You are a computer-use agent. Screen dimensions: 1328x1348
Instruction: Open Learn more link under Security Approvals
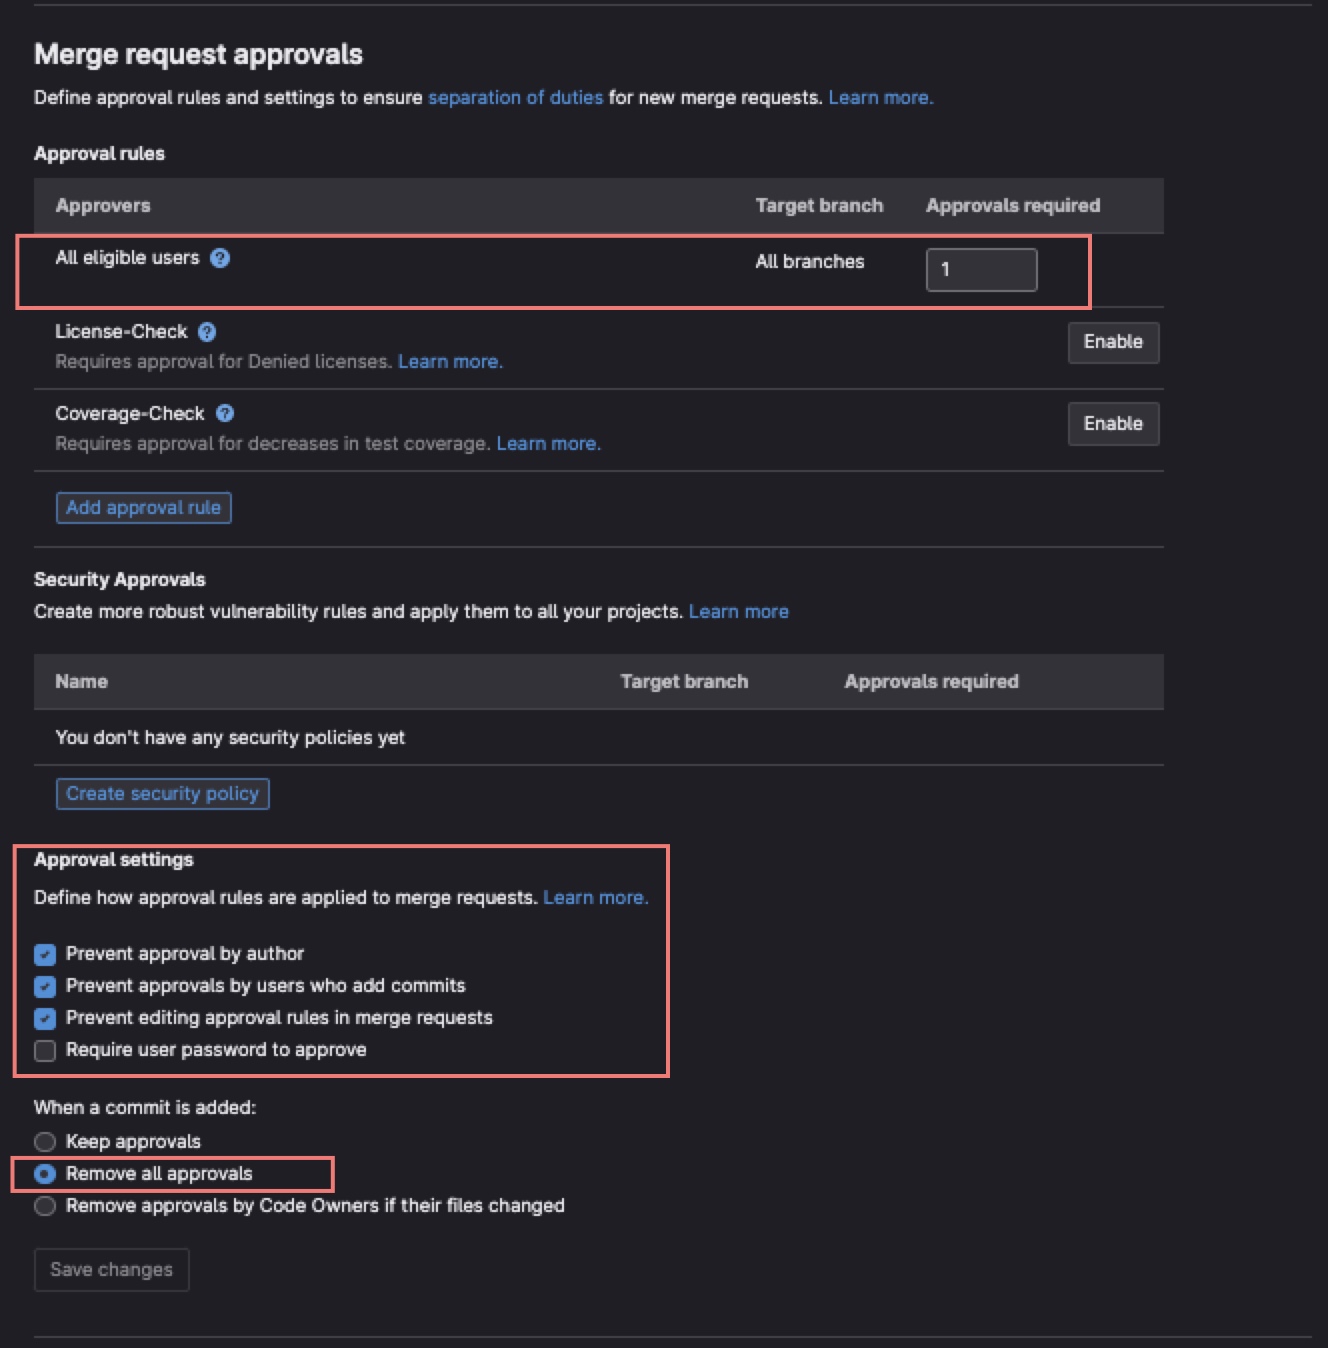[x=738, y=612]
